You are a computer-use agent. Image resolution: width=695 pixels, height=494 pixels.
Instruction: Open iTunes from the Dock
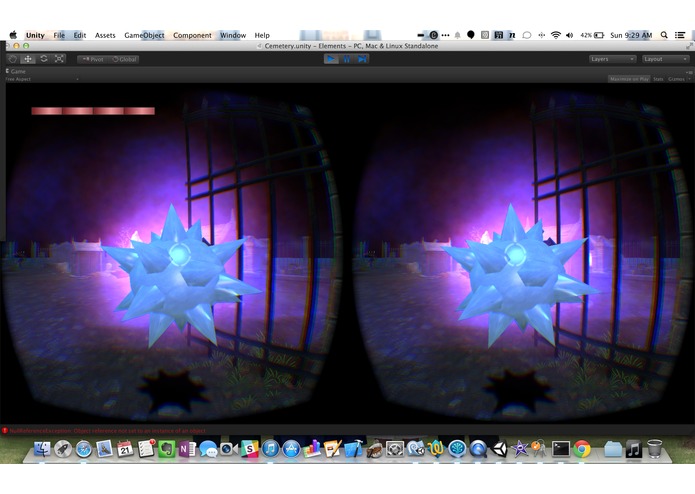(x=270, y=449)
